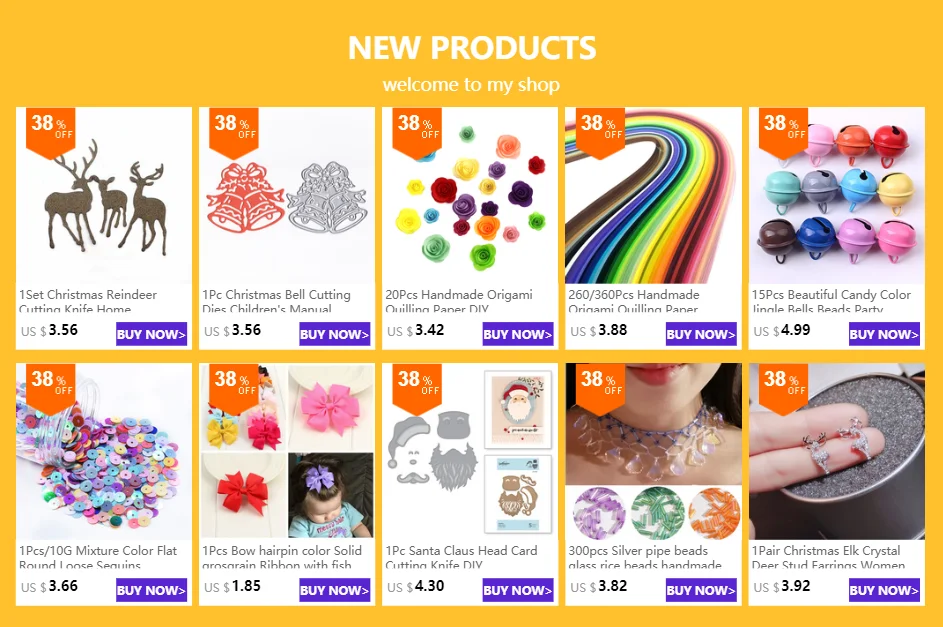This screenshot has height=627, width=943.
Task: Open the Christmas elk crystal earrings image
Action: pos(837,451)
